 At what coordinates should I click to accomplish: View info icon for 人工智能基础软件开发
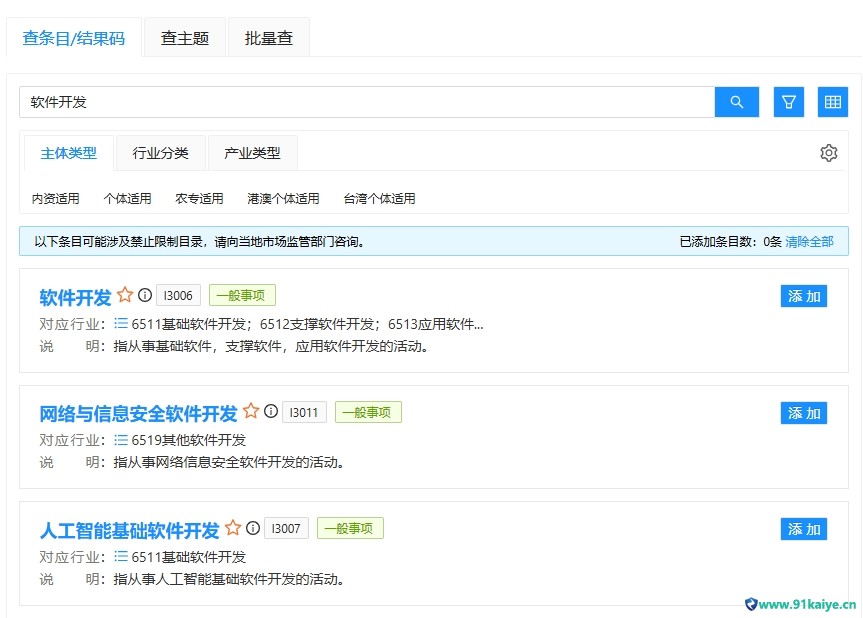253,528
